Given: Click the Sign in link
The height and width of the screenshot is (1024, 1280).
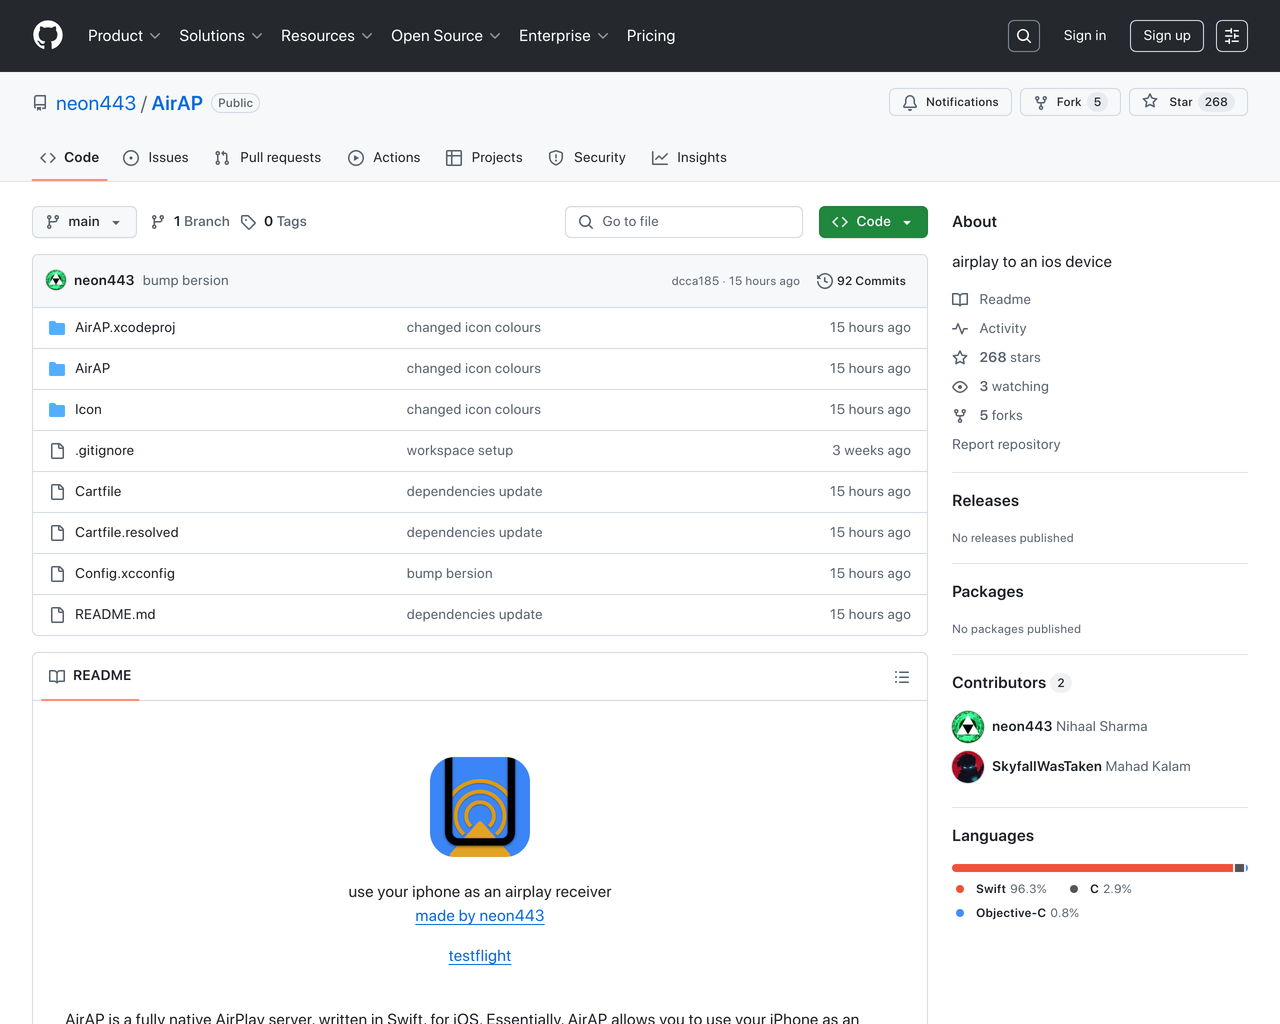Looking at the screenshot, I should click(x=1085, y=36).
